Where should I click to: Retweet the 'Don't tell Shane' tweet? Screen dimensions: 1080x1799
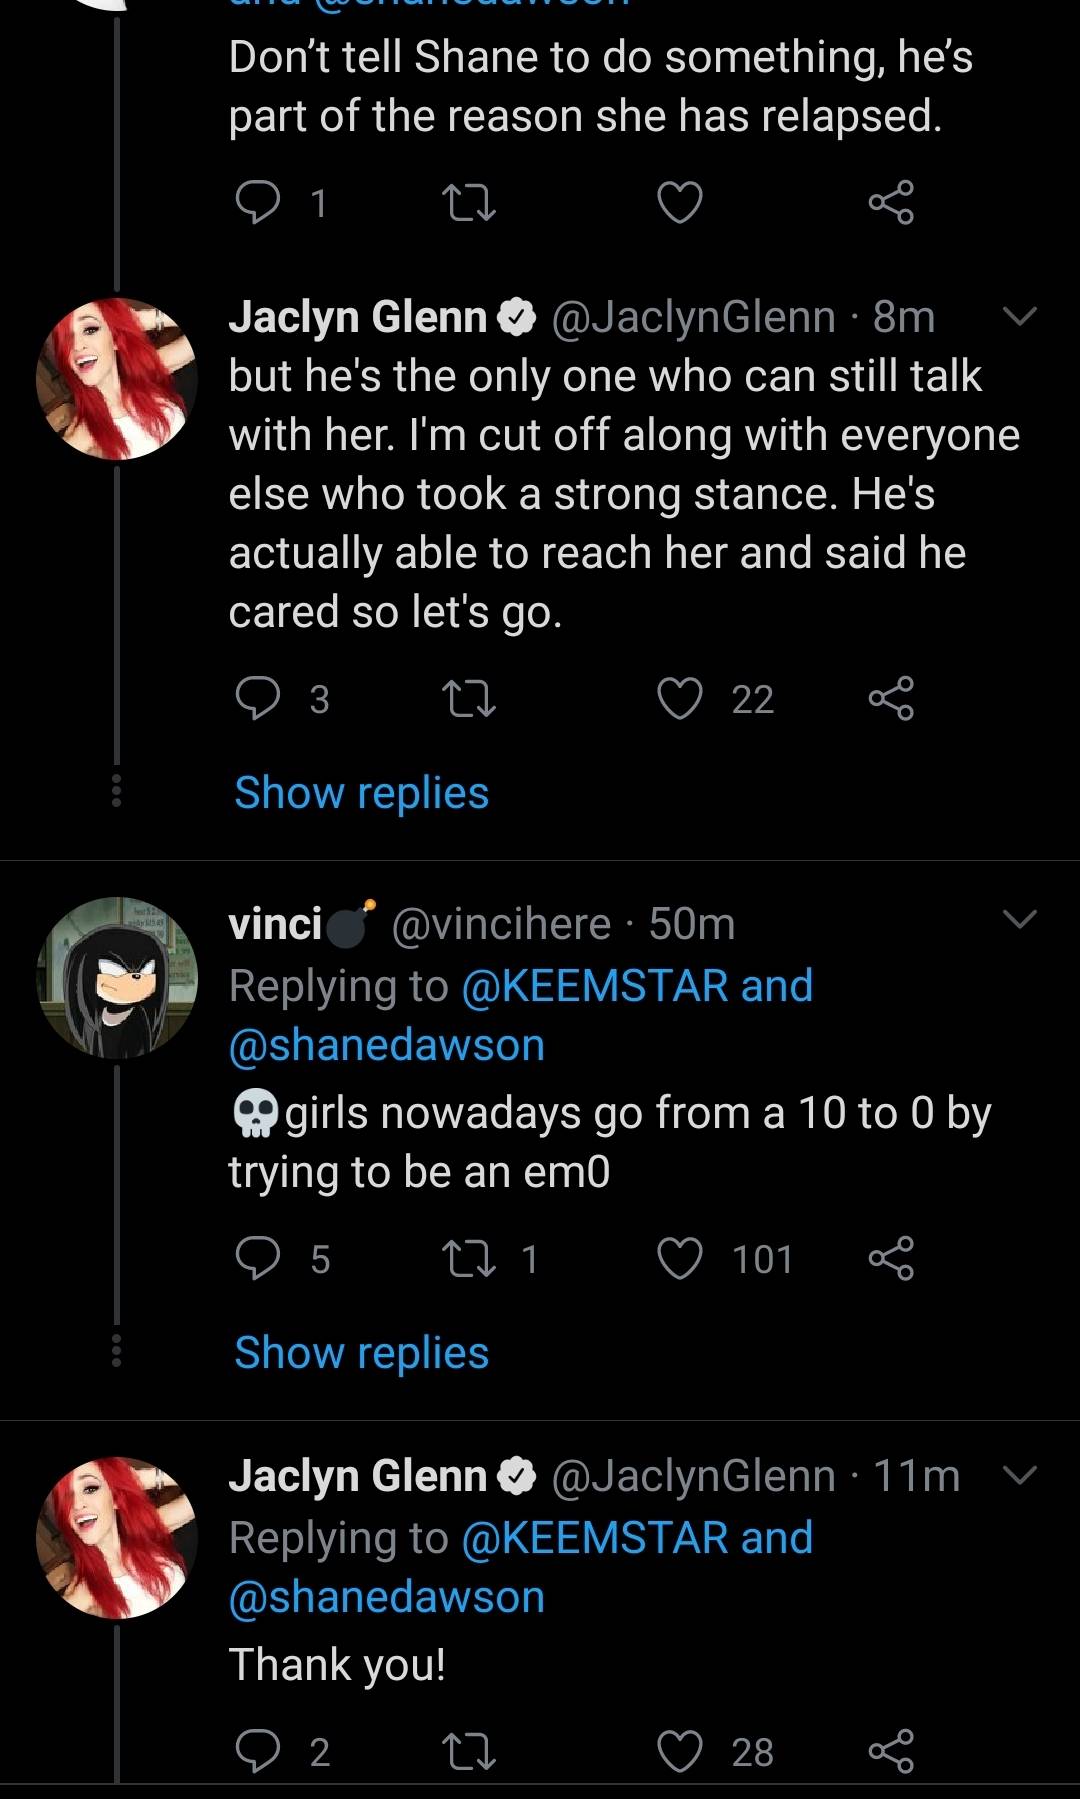(x=469, y=203)
